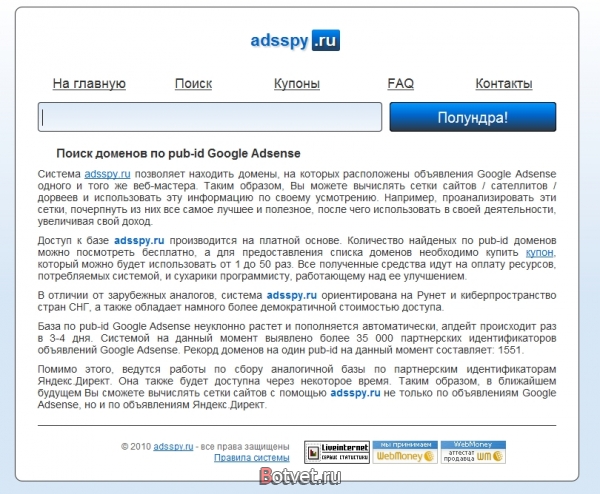Screen dimensions: 600x494
Task: Click heading Поиск доменов по pub-id Google Adsense
Action: 178,153
